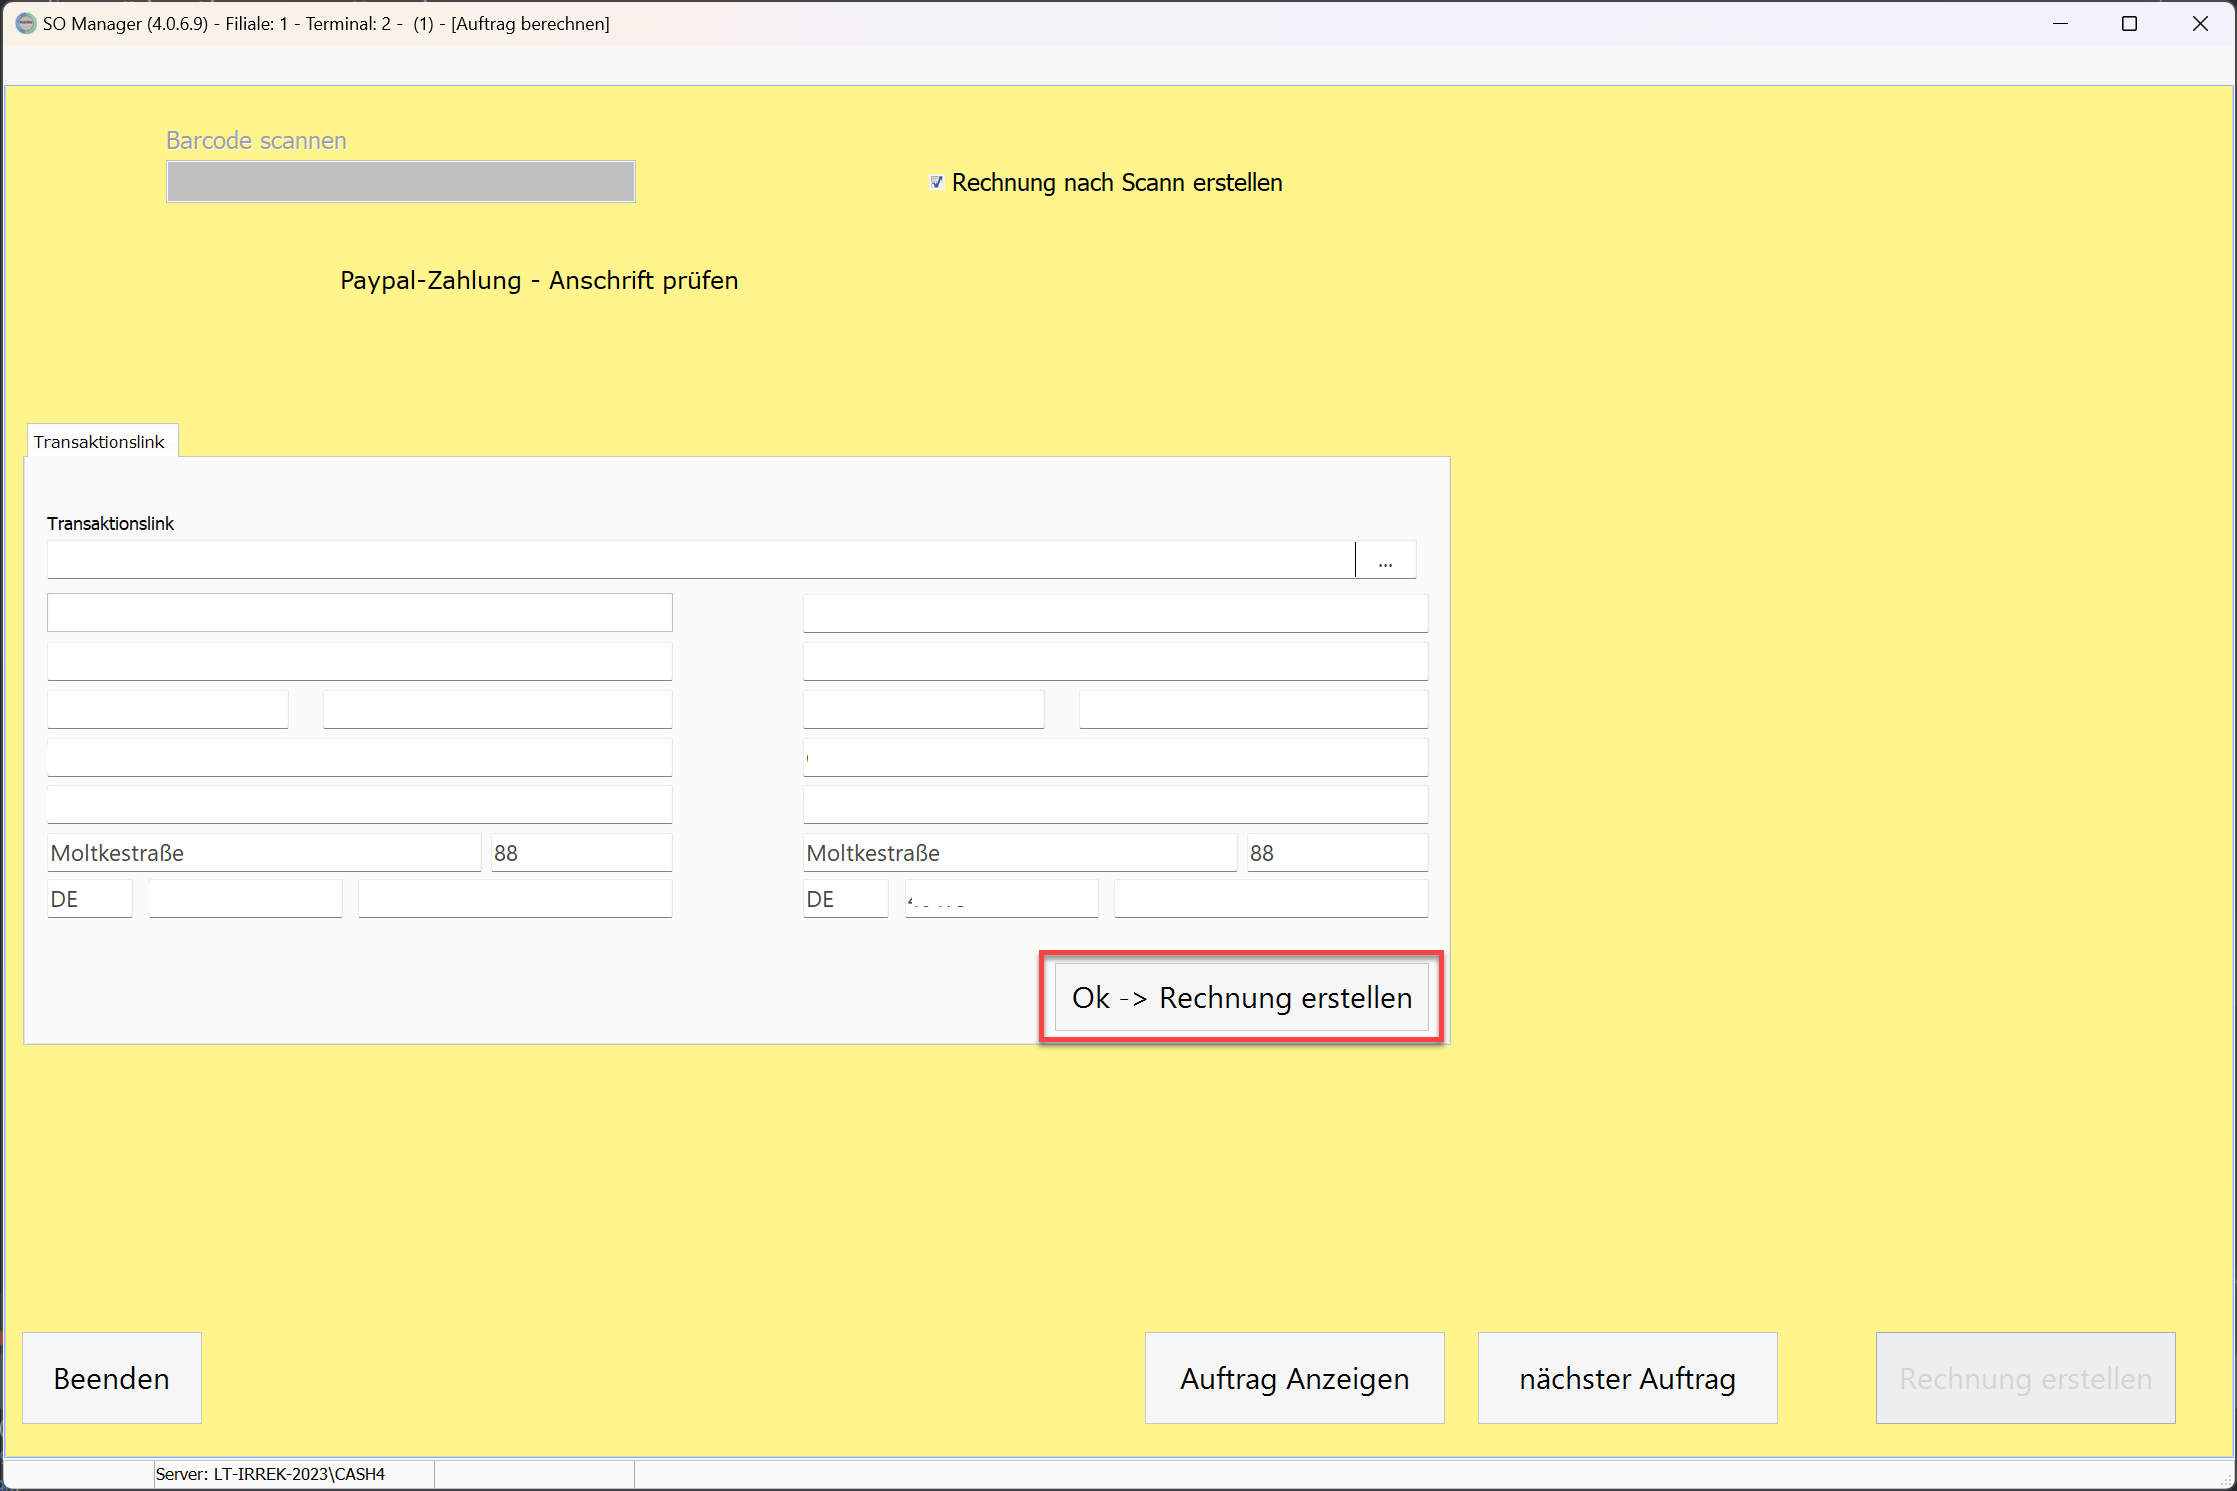Minimize the SO Manager window

pos(2060,23)
